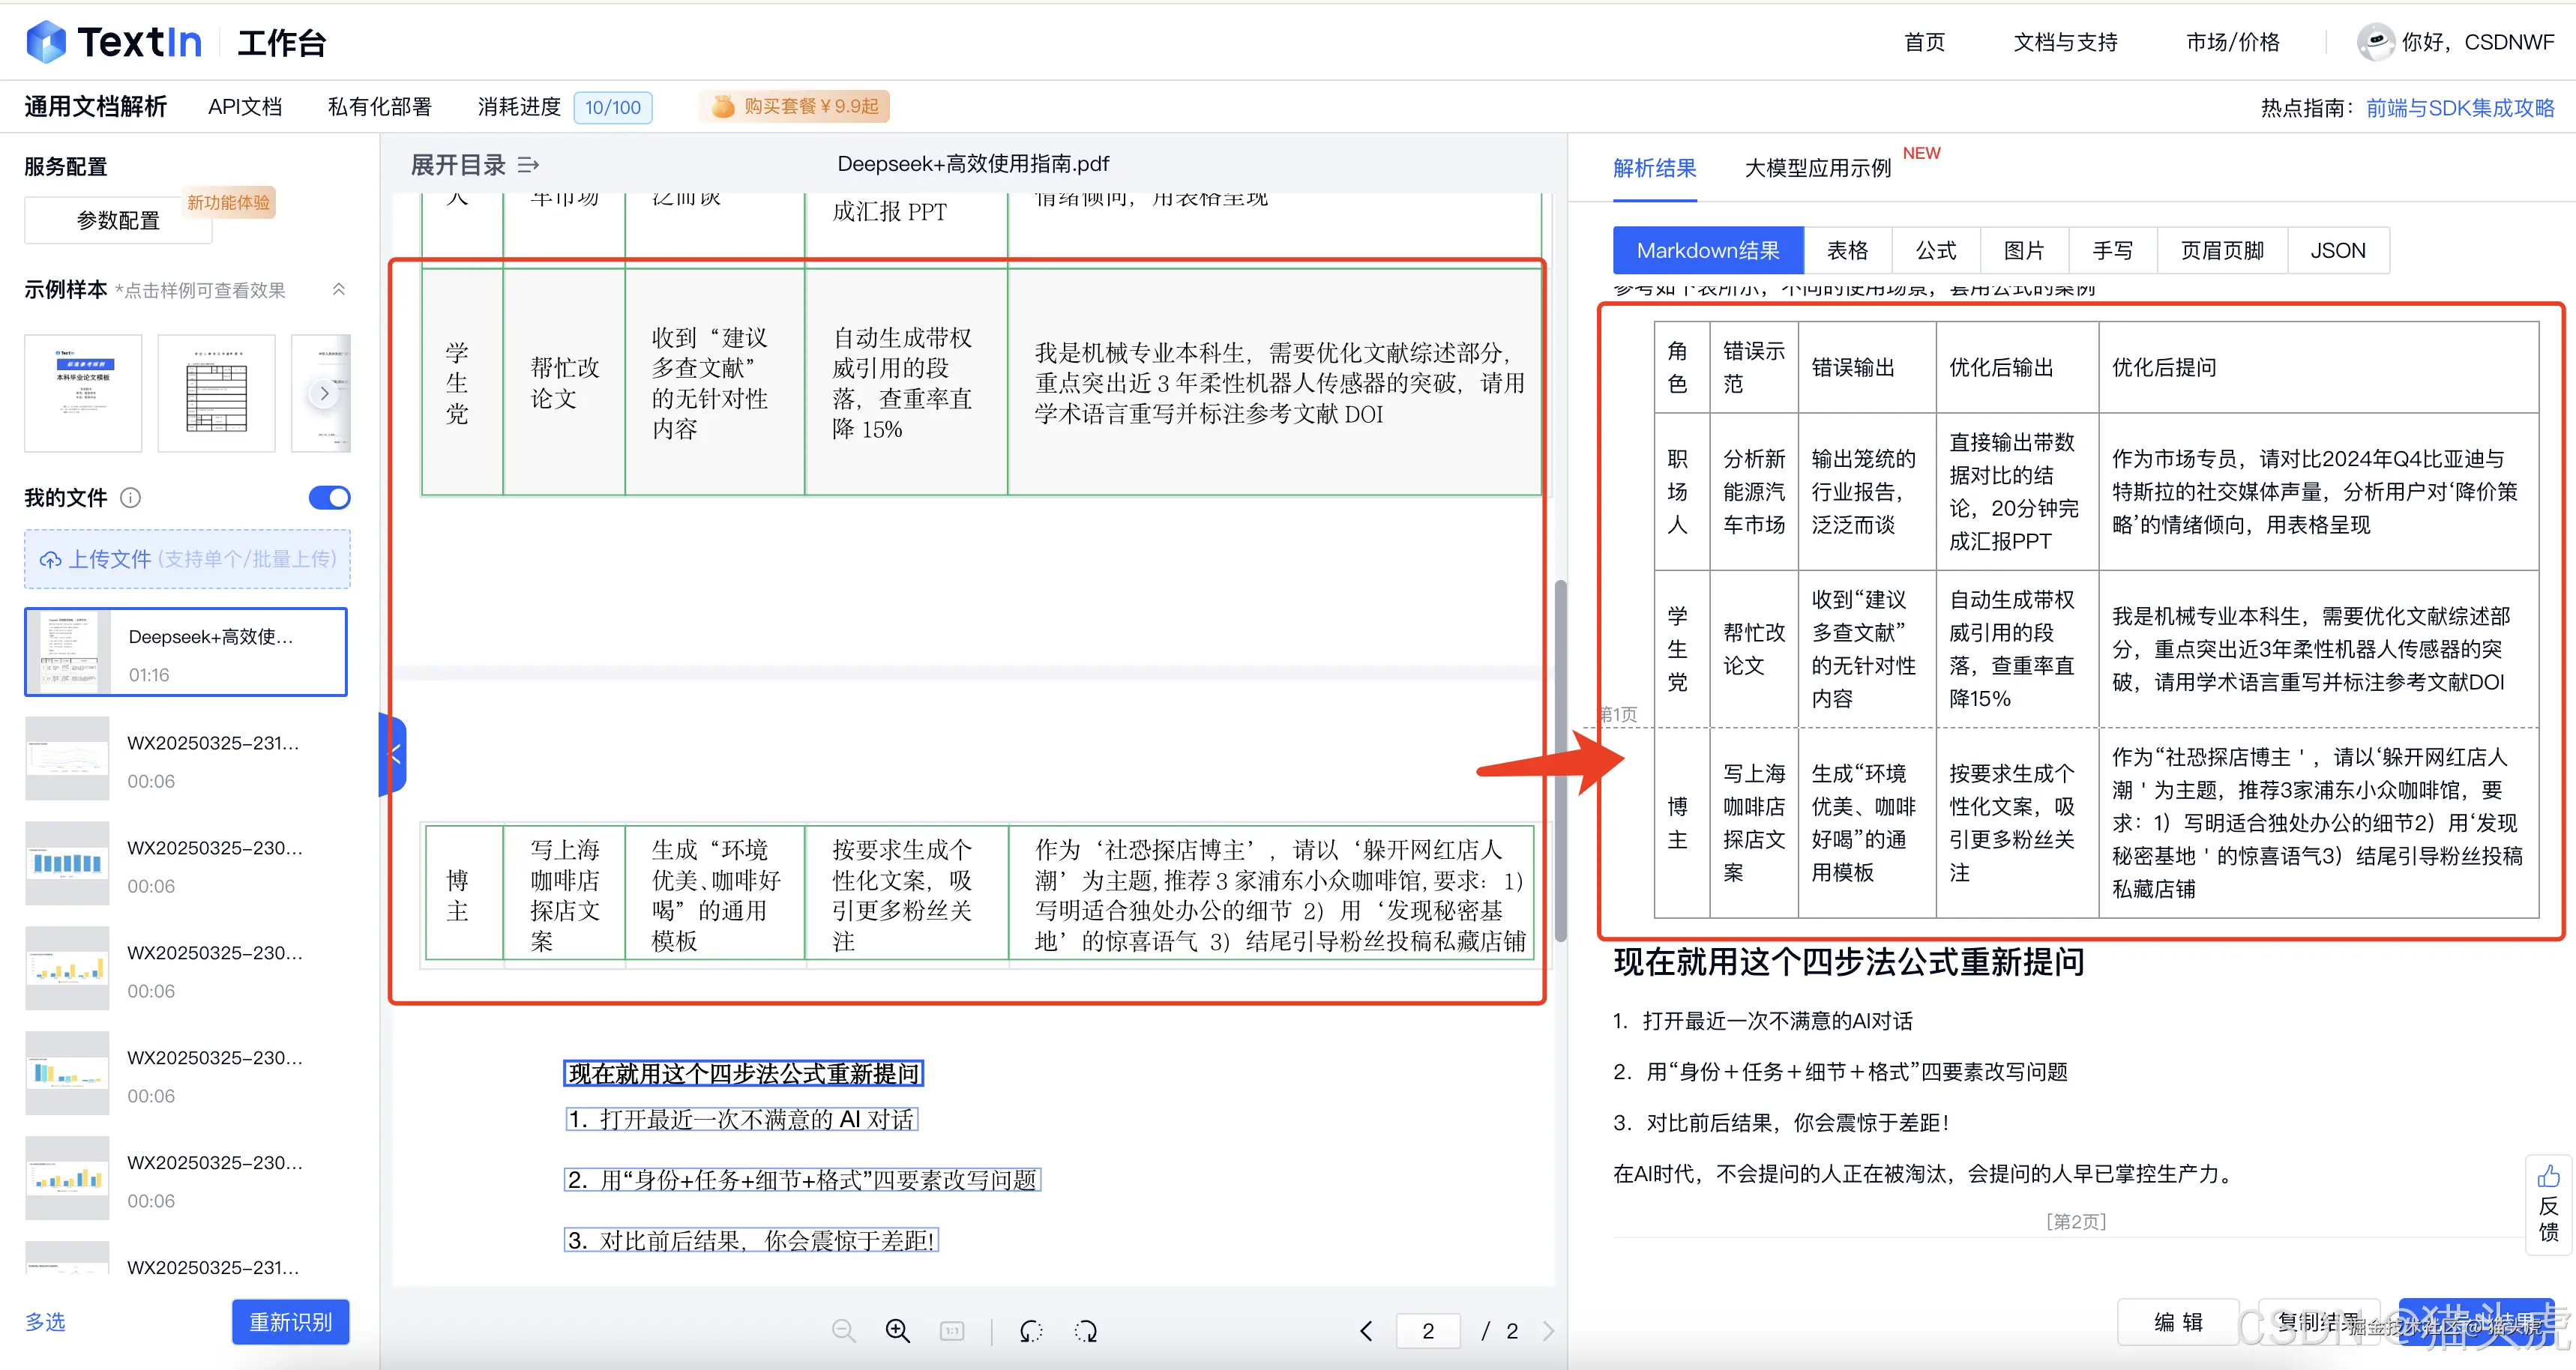The image size is (2576, 1370).
Task: Rotate the page clockwise
Action: [x=1085, y=1331]
